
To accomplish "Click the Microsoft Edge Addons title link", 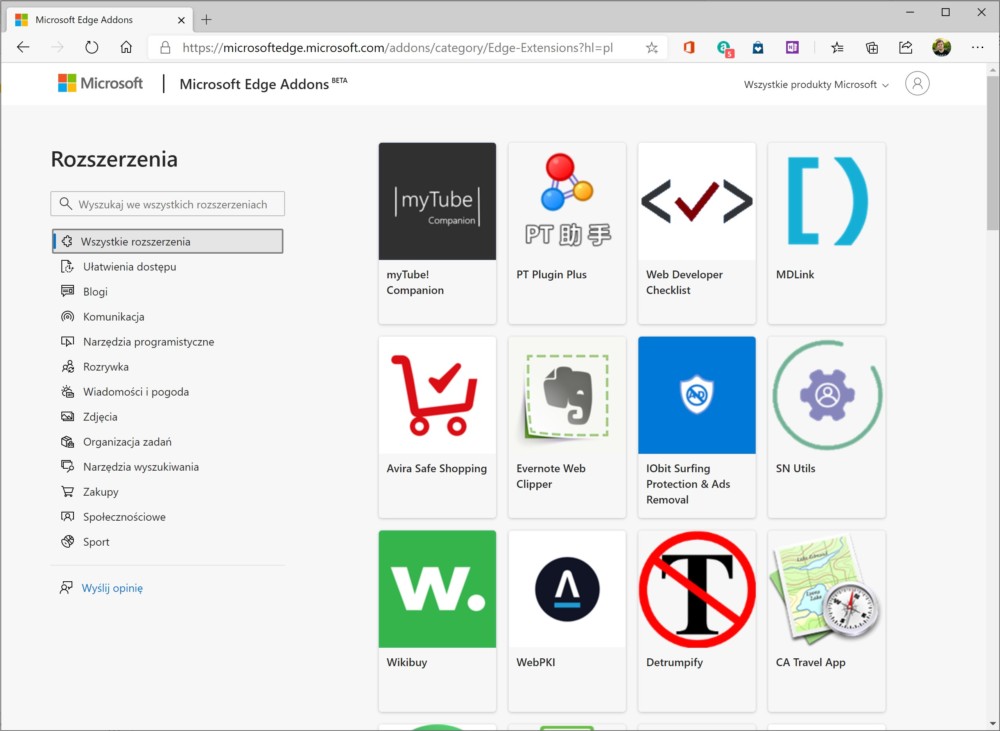I will pyautogui.click(x=254, y=84).
